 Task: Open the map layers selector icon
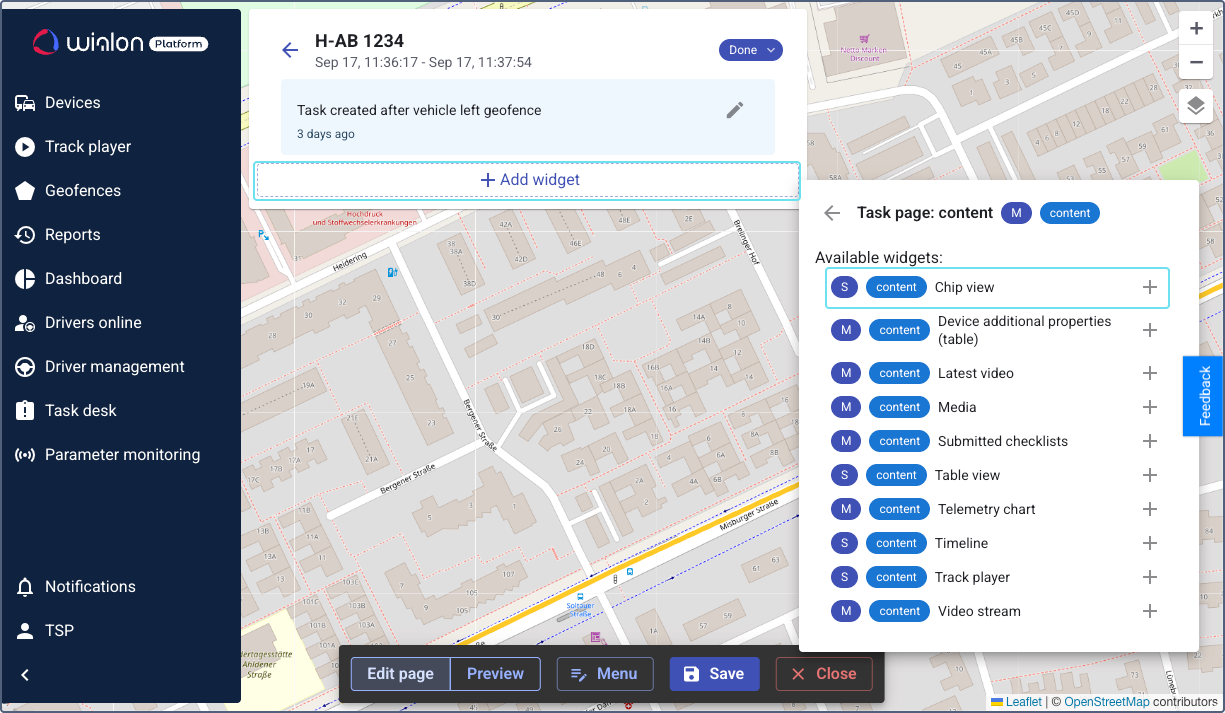coord(1196,105)
